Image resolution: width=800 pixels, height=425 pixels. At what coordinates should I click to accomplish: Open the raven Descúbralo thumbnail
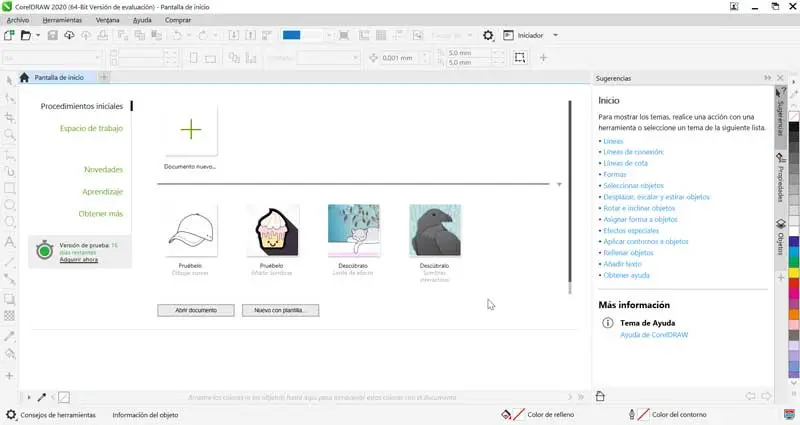click(435, 230)
